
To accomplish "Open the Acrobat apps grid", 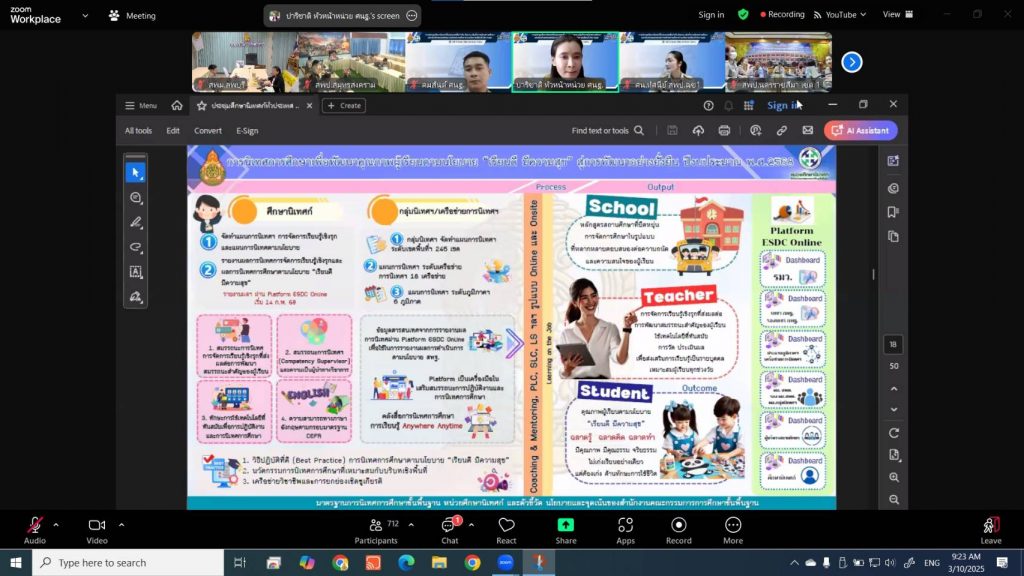I will pyautogui.click(x=748, y=105).
